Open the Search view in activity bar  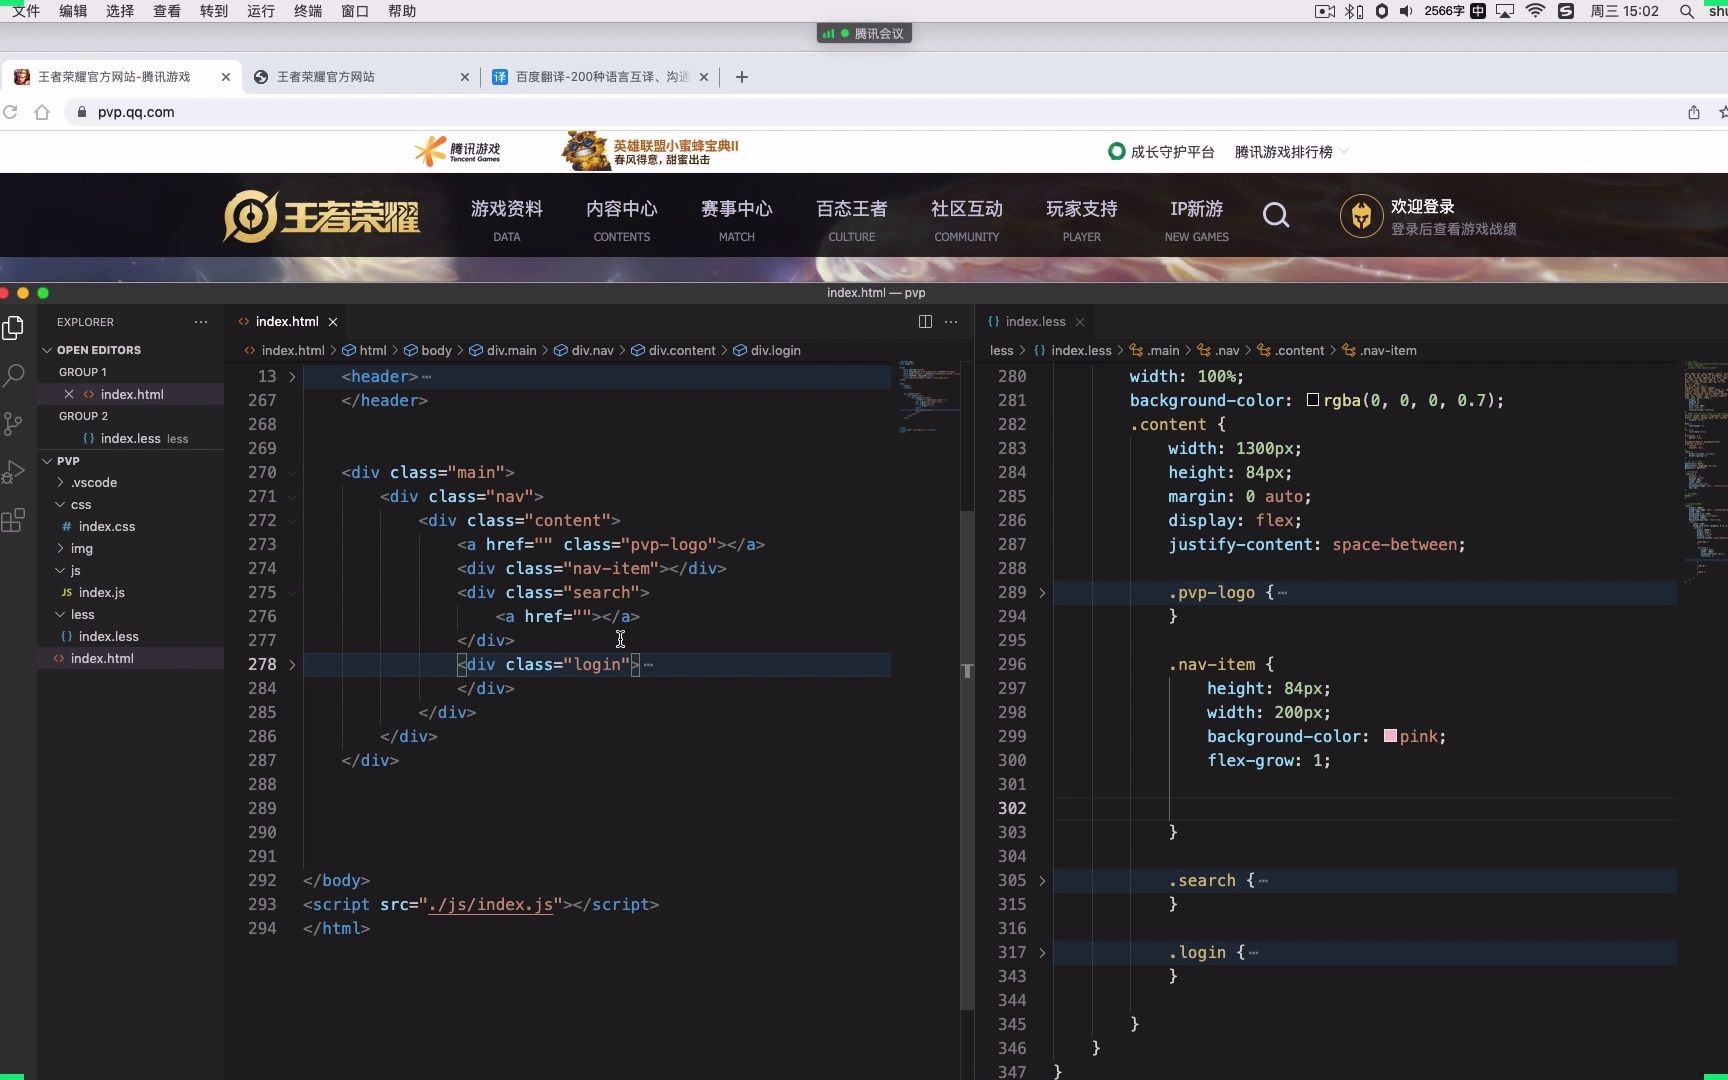point(14,376)
